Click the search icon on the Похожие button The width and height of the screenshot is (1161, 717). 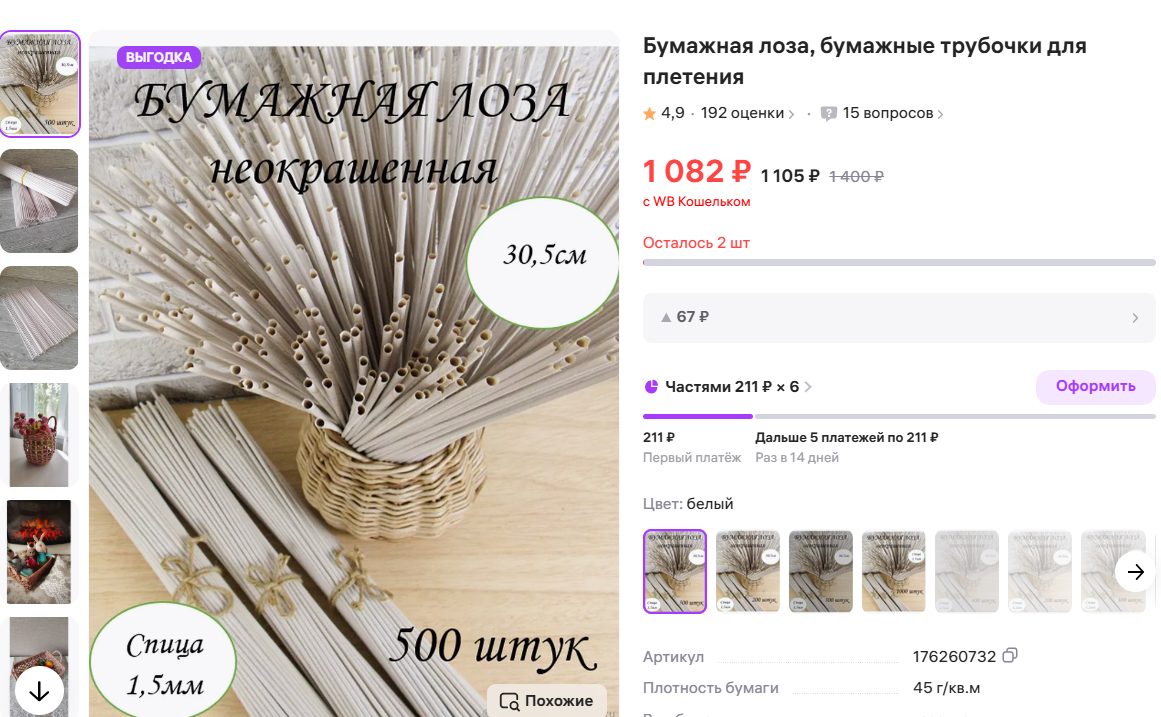(x=509, y=701)
